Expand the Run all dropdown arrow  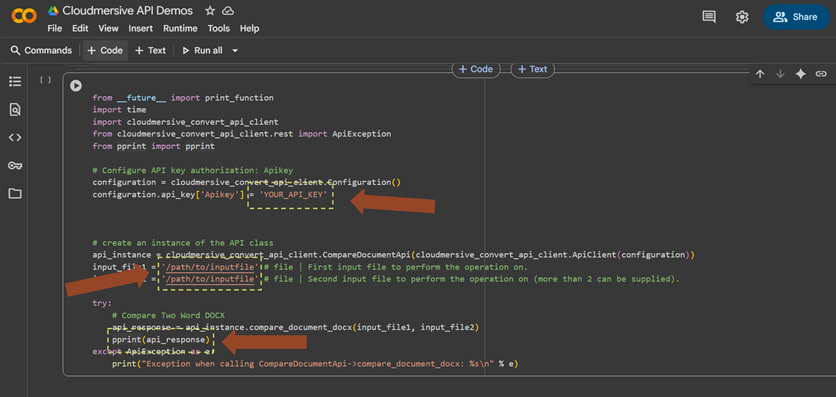click(x=235, y=51)
